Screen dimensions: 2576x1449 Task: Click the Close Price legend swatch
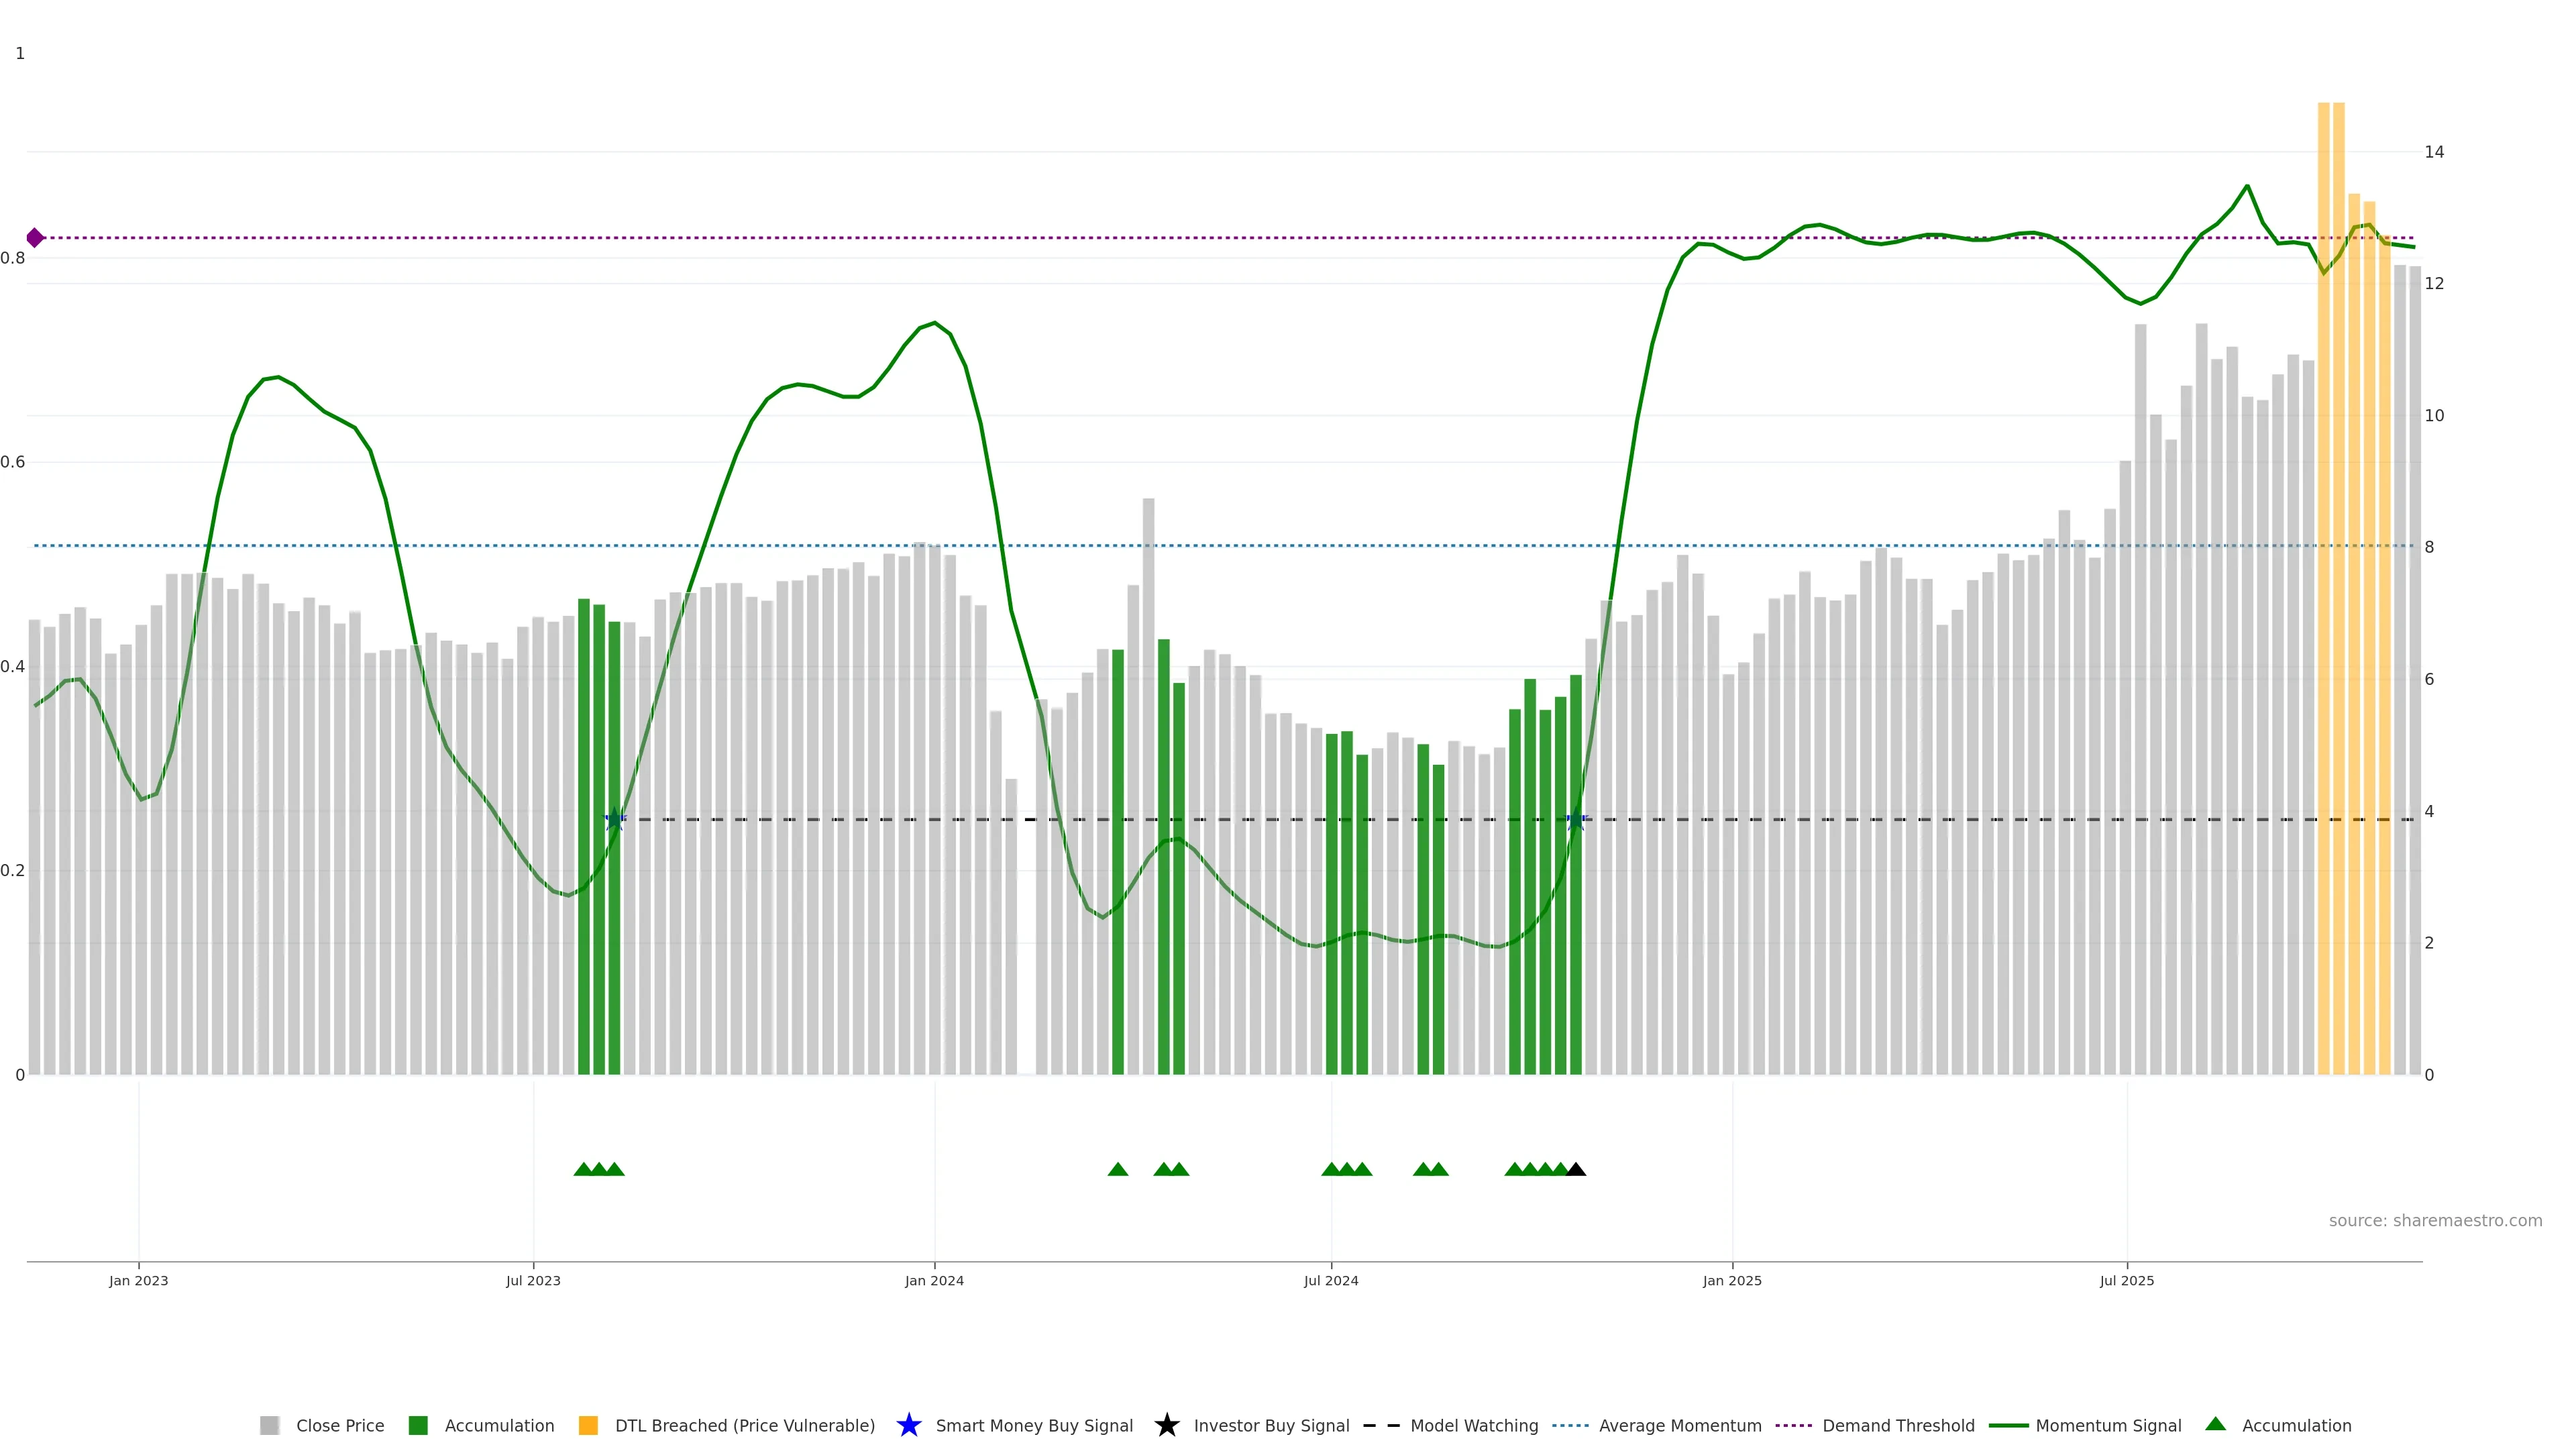[x=269, y=1425]
